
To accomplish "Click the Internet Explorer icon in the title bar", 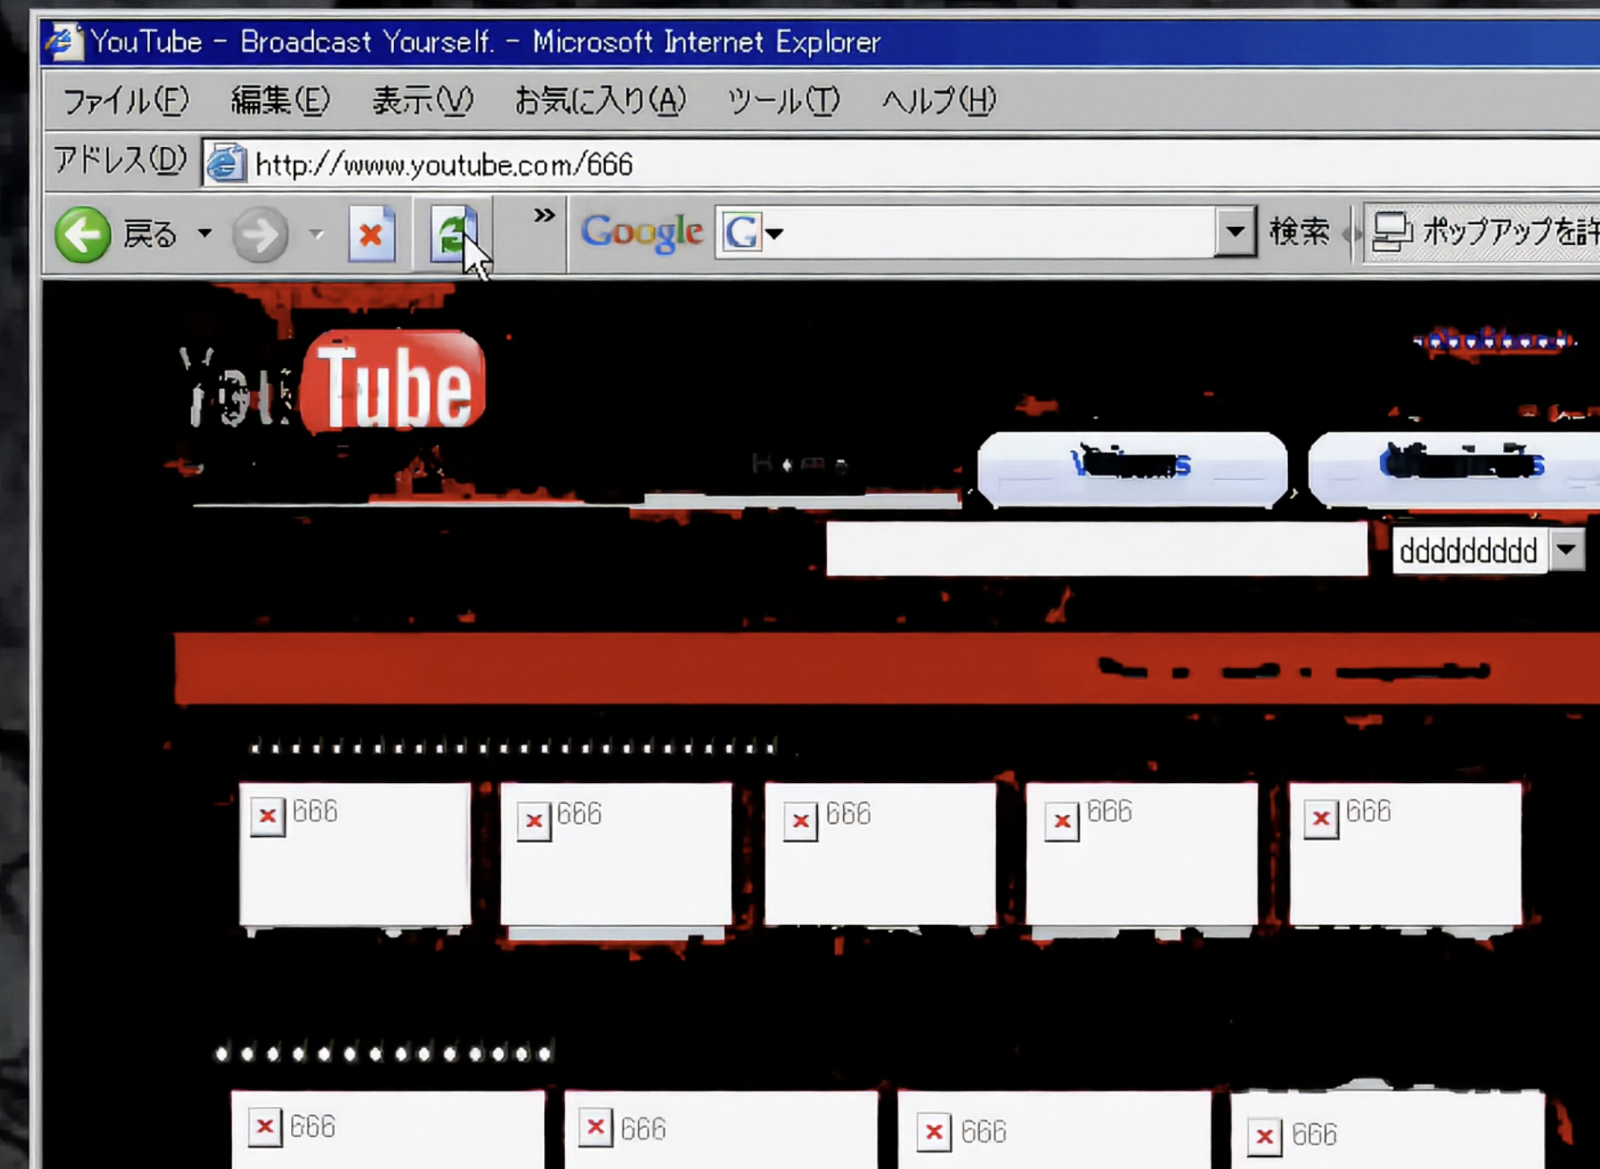I will pos(62,41).
